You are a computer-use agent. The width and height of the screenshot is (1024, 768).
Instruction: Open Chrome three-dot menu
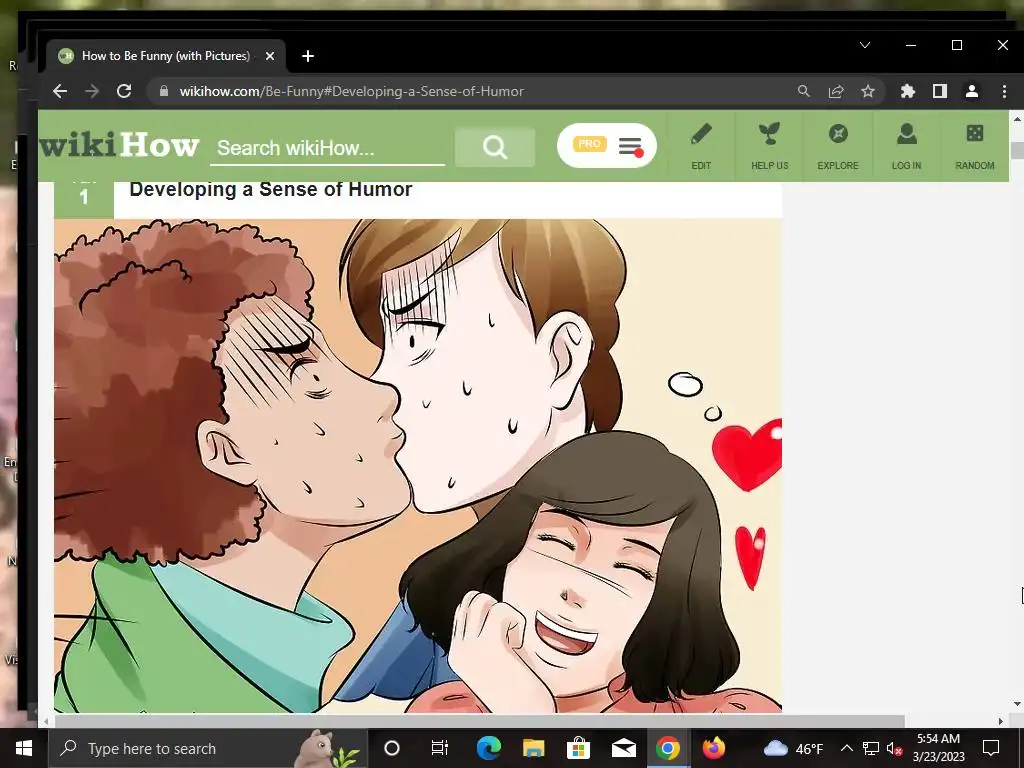click(1004, 91)
